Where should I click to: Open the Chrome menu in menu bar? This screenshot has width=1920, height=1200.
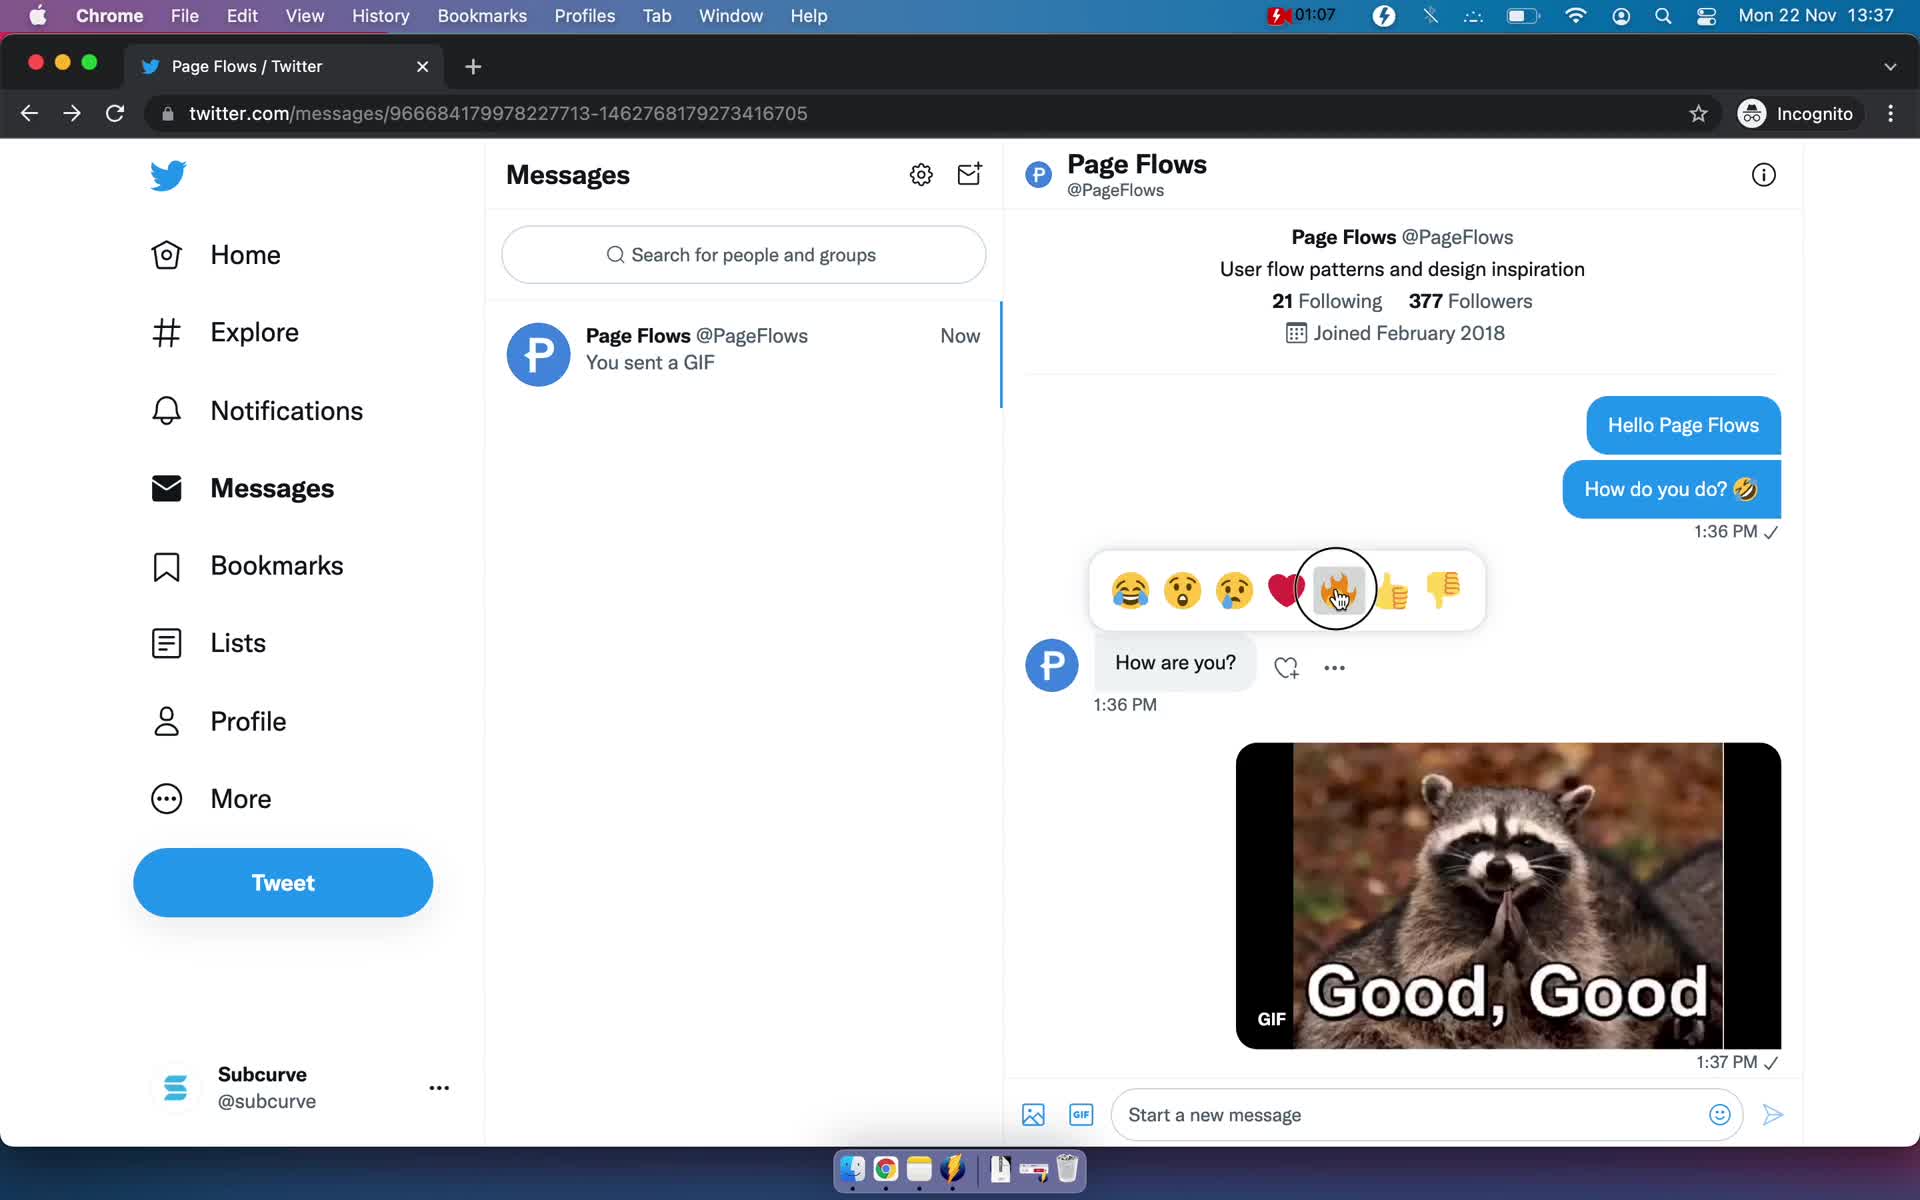[x=109, y=16]
